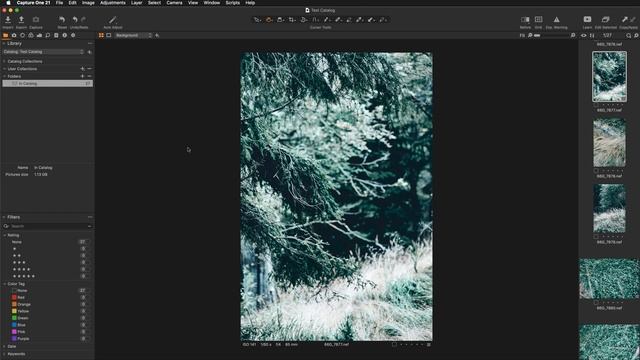Collapse the Filters panel
This screenshot has height=360, width=640.
pos(4,217)
